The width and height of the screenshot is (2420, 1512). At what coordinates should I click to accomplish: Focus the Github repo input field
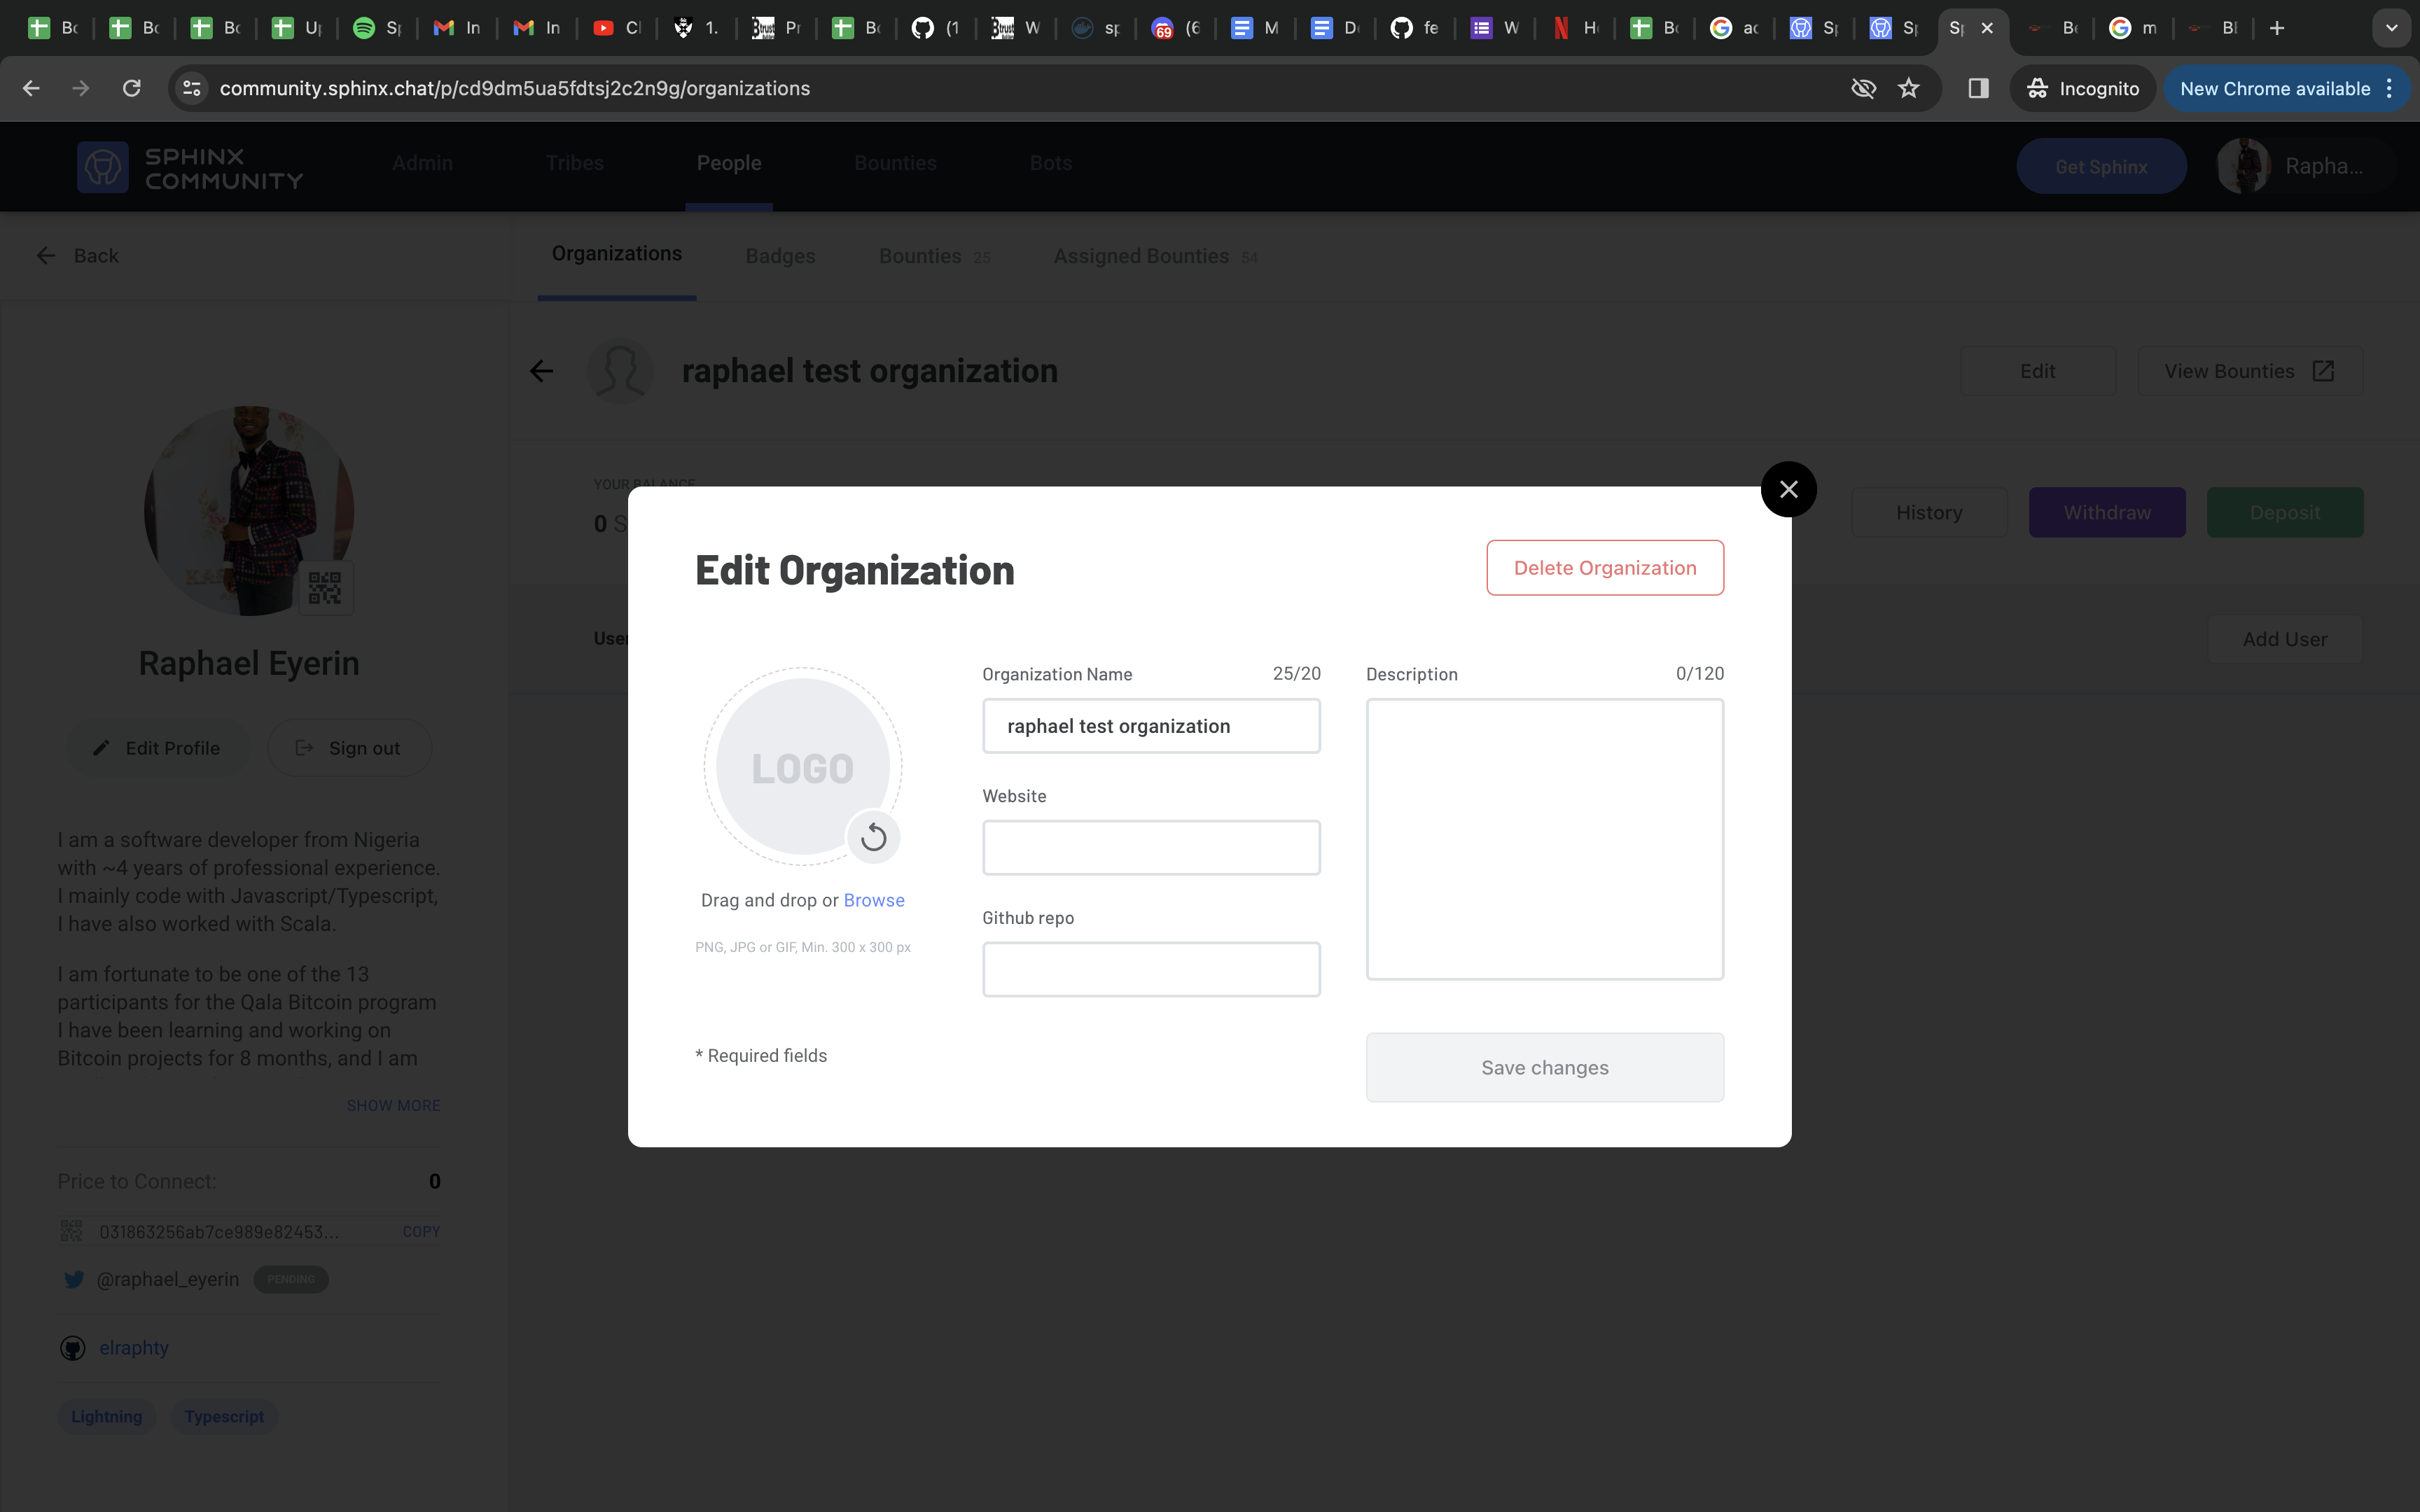pyautogui.click(x=1151, y=969)
